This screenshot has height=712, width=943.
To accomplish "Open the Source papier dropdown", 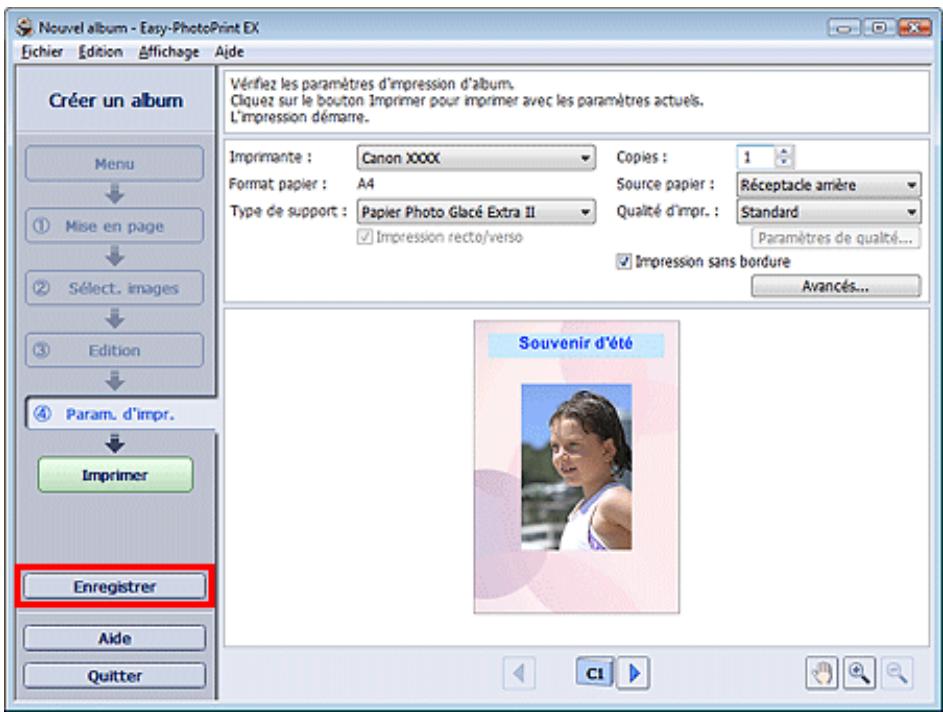I will [x=828, y=185].
